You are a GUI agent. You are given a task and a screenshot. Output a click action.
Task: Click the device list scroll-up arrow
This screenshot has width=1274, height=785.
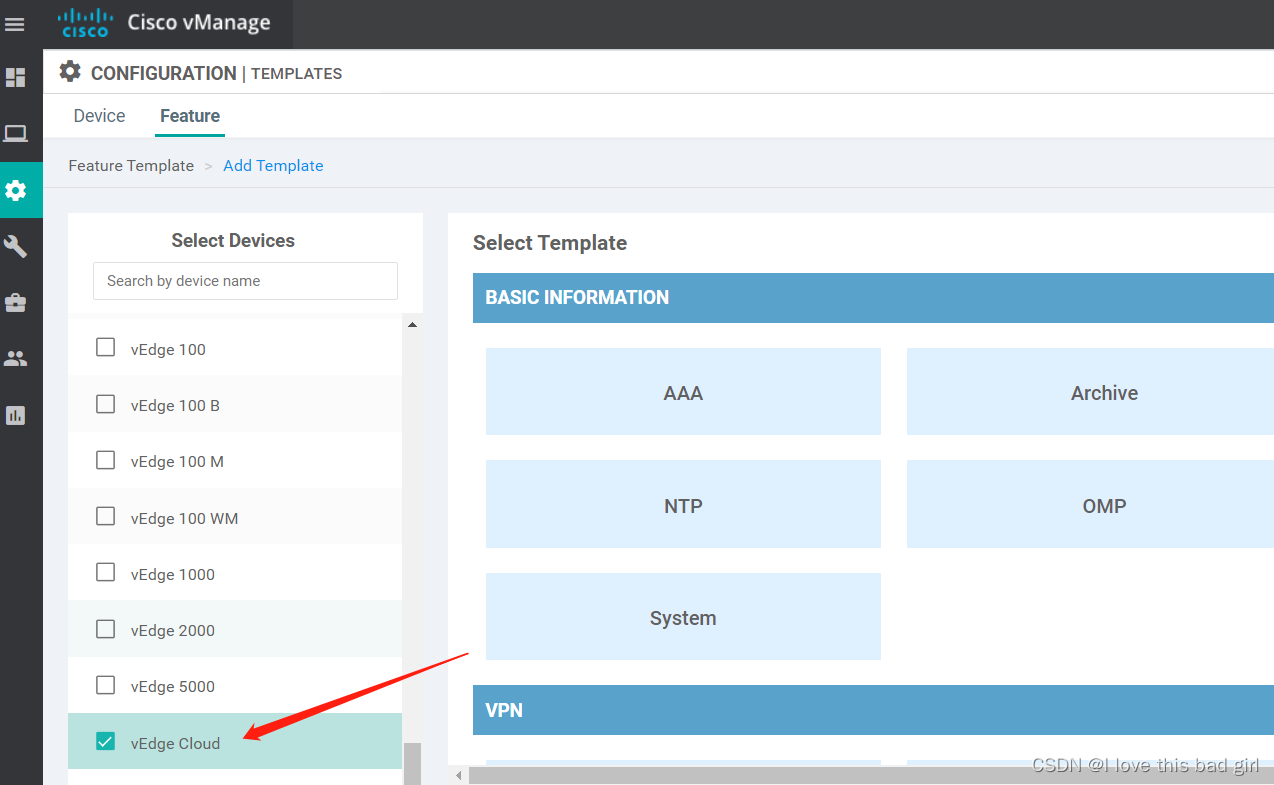pos(412,325)
